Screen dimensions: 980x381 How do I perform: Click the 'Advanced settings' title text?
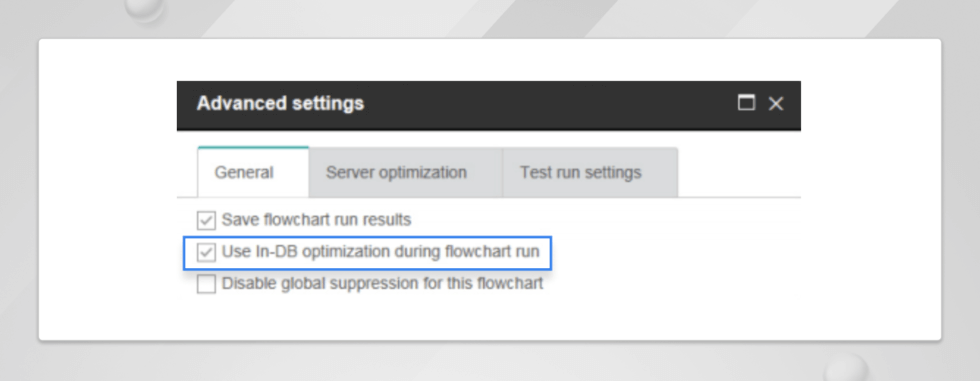tap(280, 103)
